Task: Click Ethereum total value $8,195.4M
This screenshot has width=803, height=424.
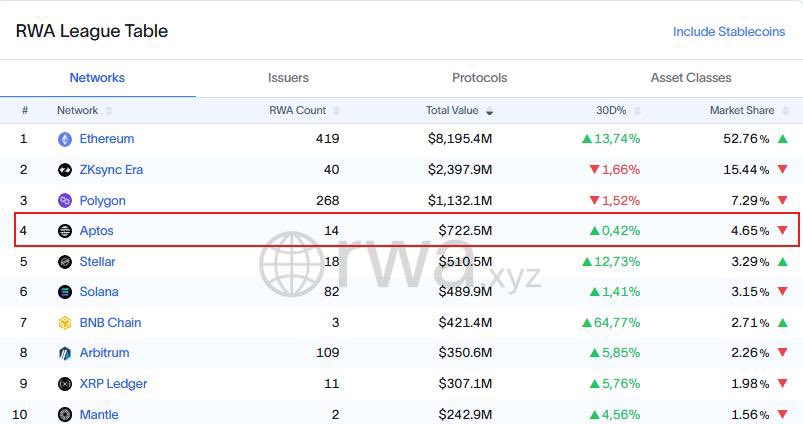Action: [x=460, y=139]
